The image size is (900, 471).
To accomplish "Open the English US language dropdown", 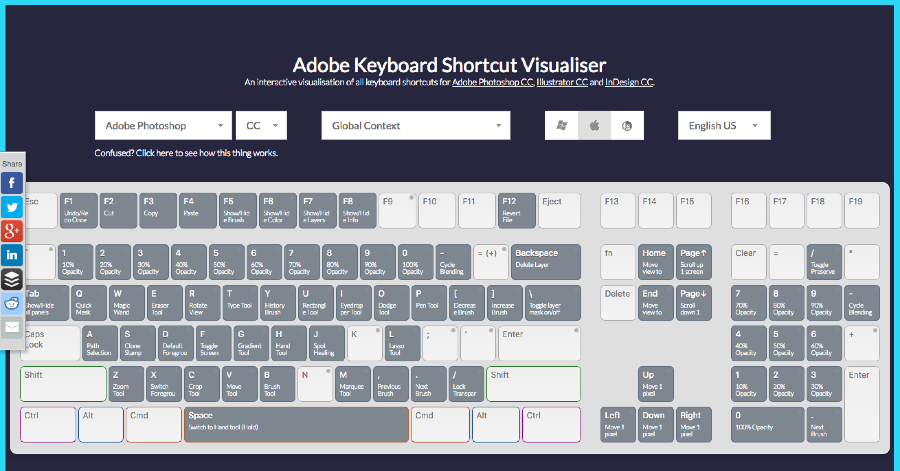I will (x=724, y=126).
